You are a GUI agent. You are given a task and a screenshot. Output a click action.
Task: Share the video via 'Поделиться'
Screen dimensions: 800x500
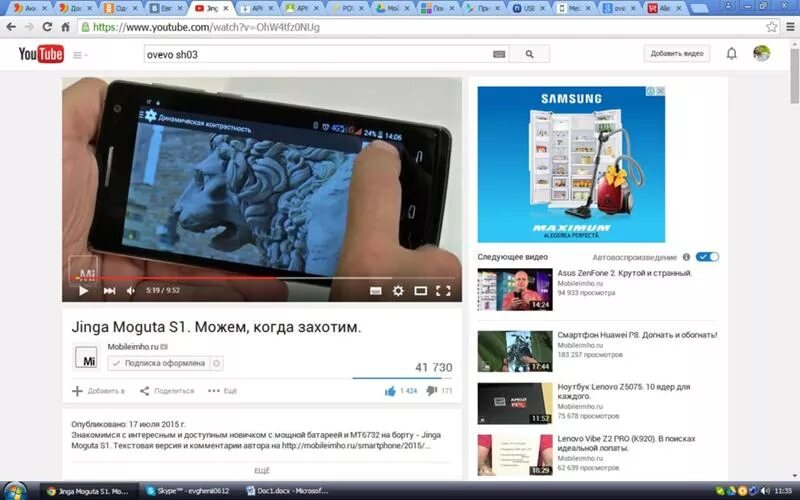pos(167,391)
